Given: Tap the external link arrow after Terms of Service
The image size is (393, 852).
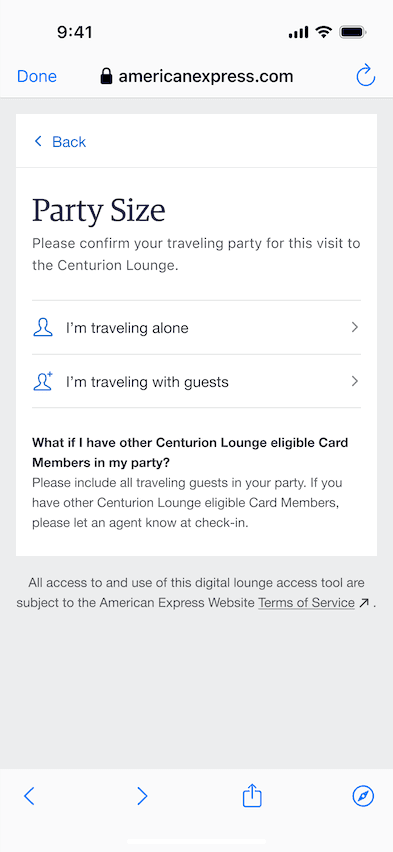Looking at the screenshot, I should [364, 603].
